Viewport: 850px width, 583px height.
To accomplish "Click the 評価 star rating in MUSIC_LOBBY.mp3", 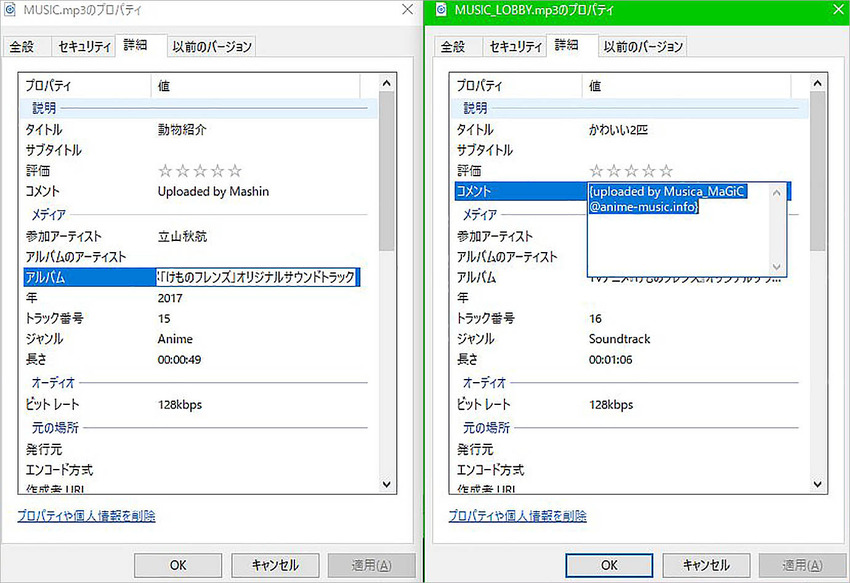I will click(632, 171).
